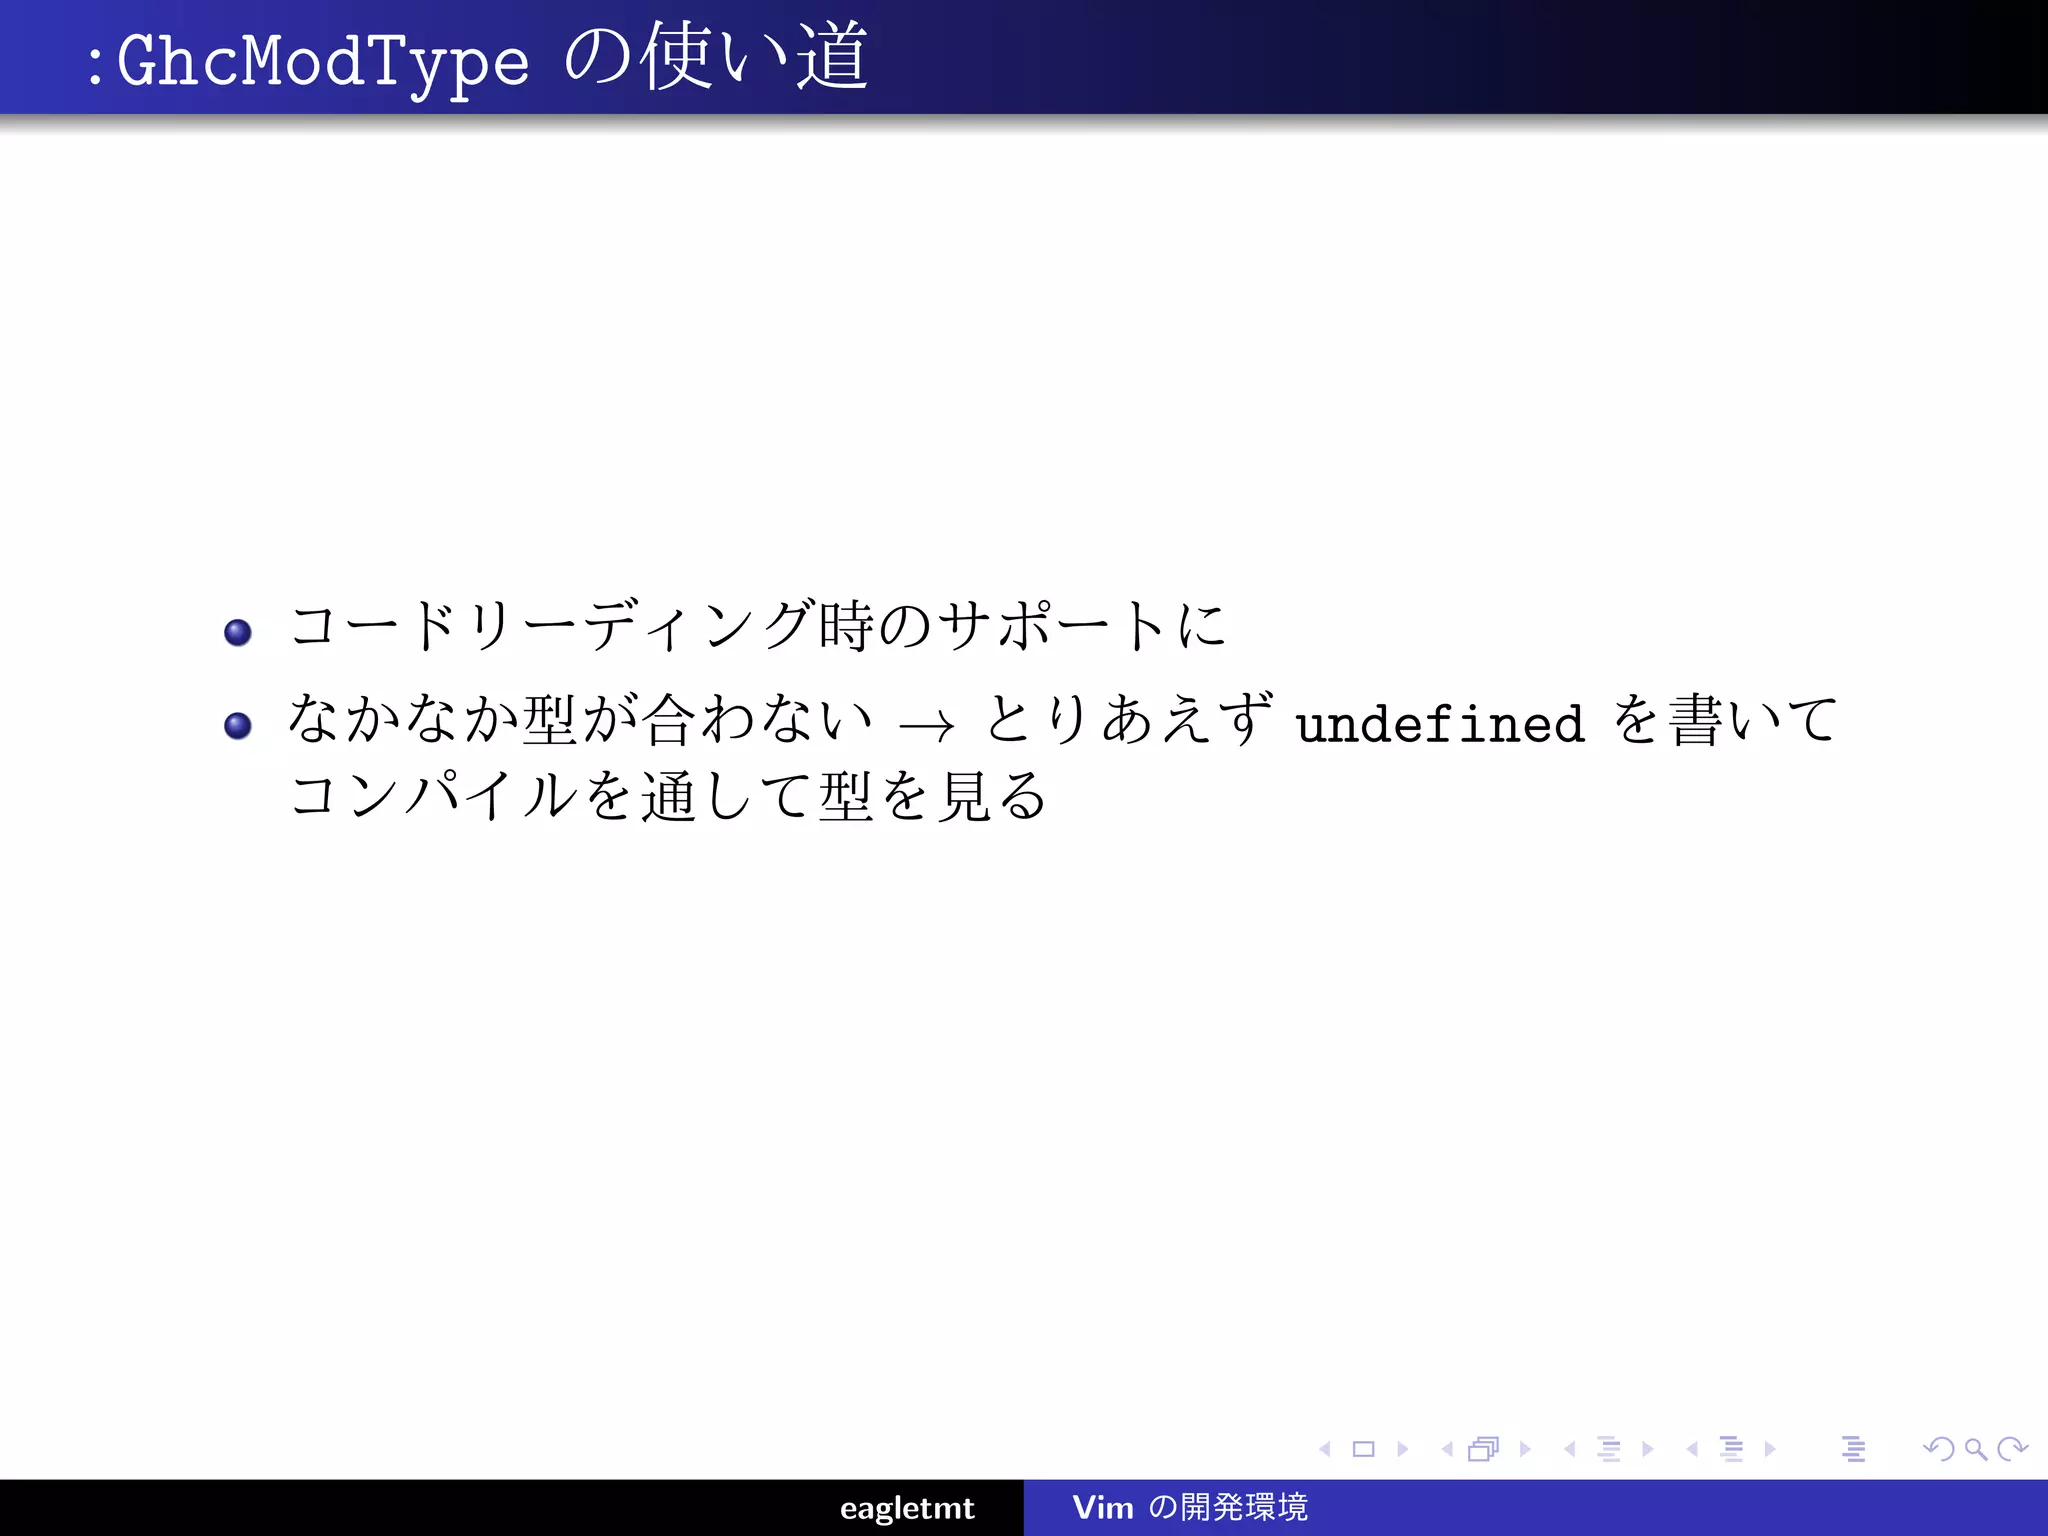
Task: Click the なかなか型が合わない text
Action: [x=580, y=719]
